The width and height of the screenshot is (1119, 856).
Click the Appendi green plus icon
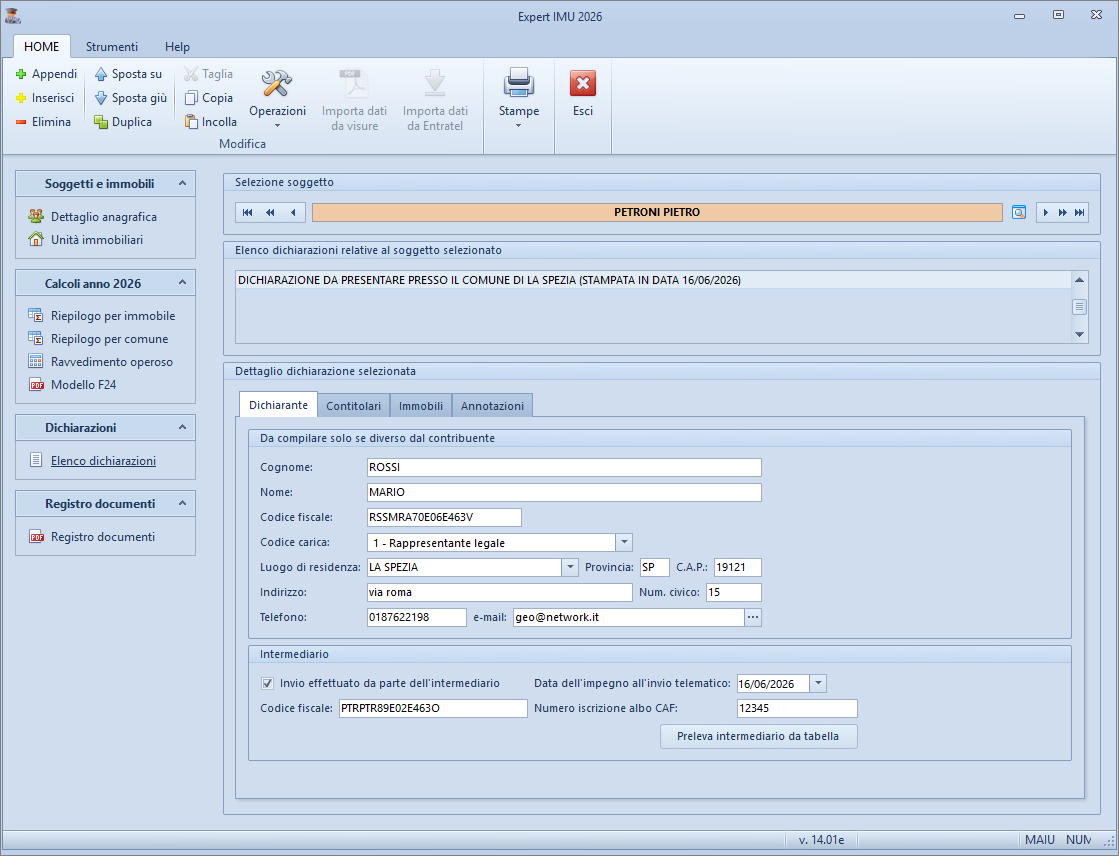21,74
